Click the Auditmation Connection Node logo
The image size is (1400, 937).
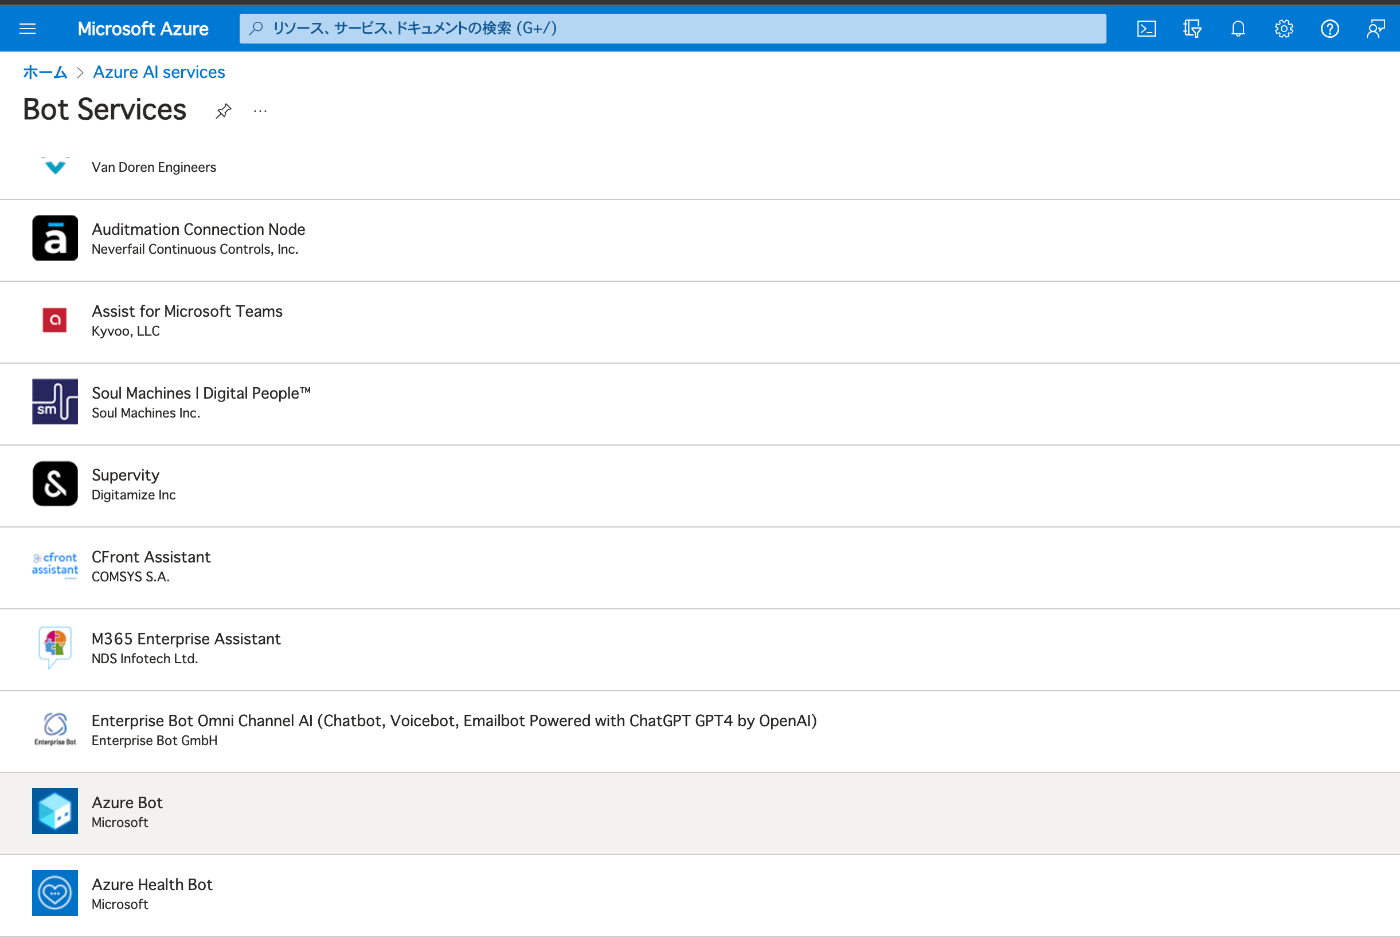point(55,238)
